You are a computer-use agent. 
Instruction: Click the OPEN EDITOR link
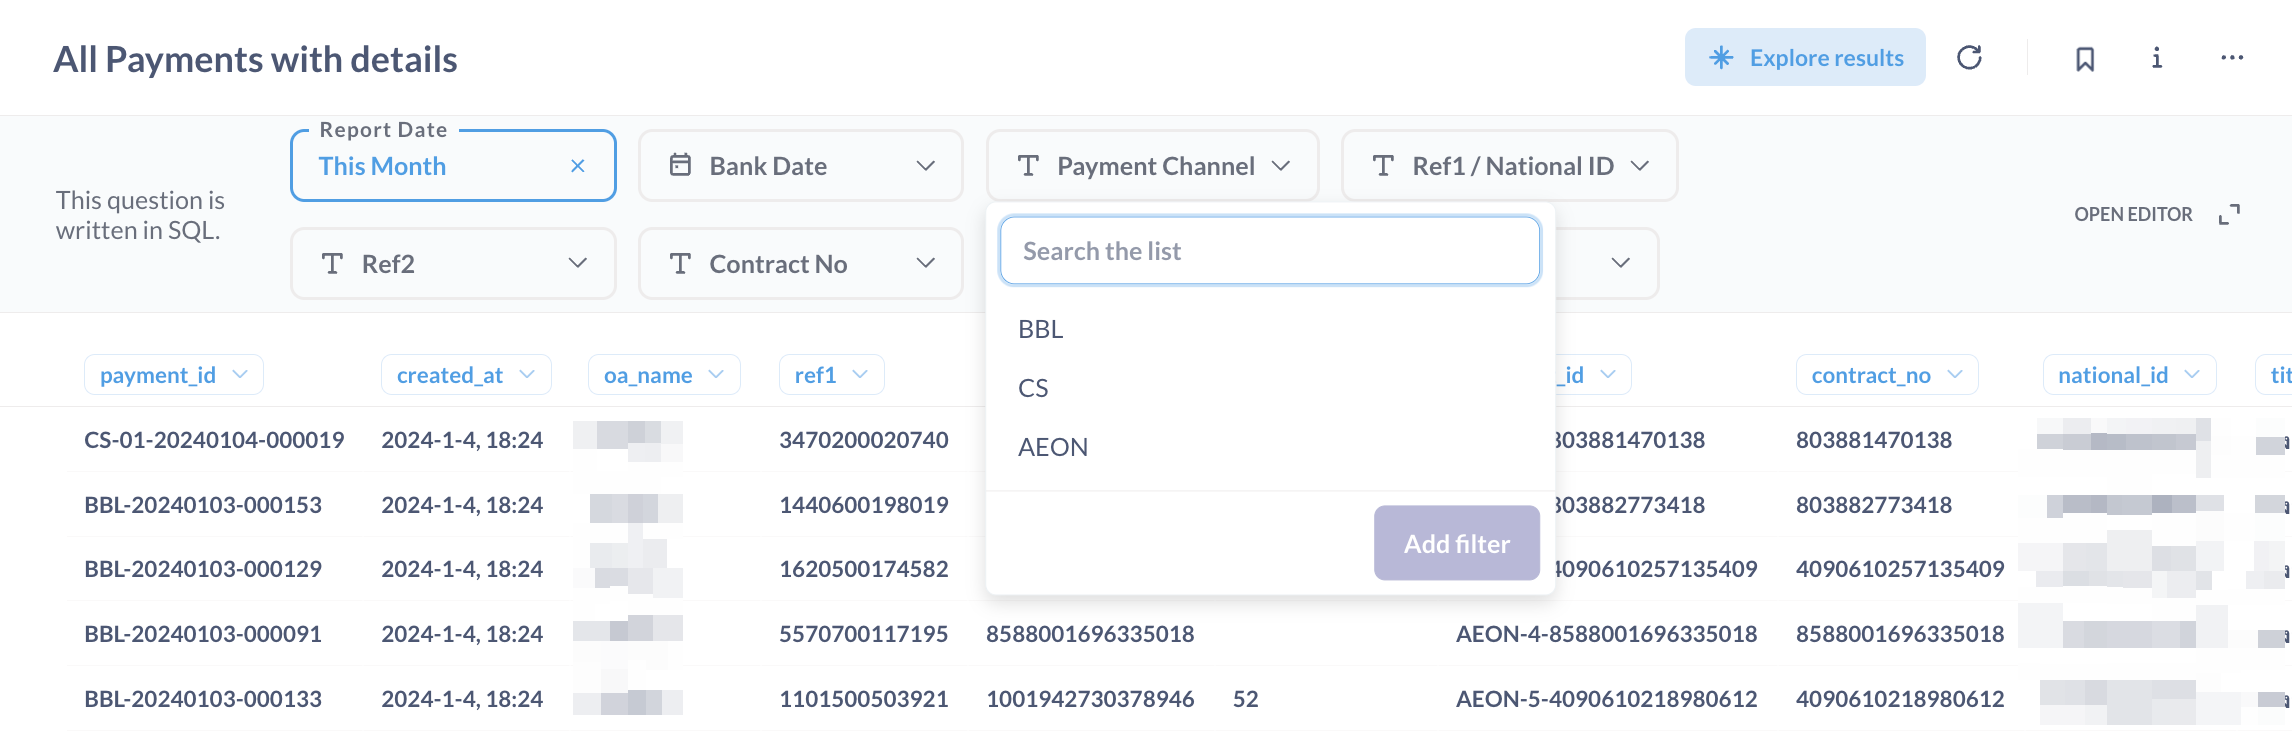(x=2133, y=214)
